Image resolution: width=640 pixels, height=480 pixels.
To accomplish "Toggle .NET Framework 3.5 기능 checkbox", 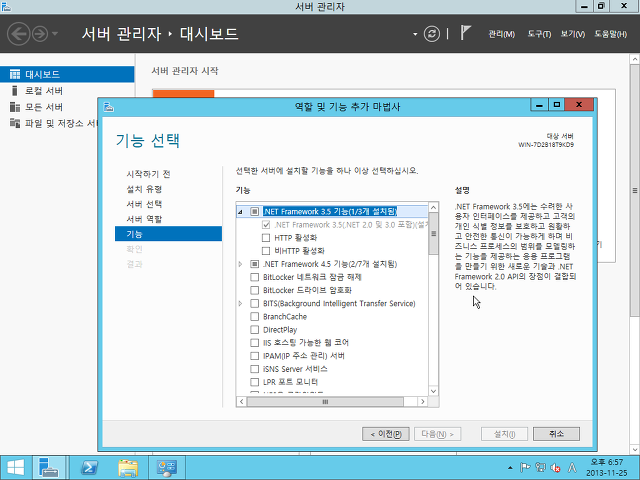I will click(x=254, y=211).
